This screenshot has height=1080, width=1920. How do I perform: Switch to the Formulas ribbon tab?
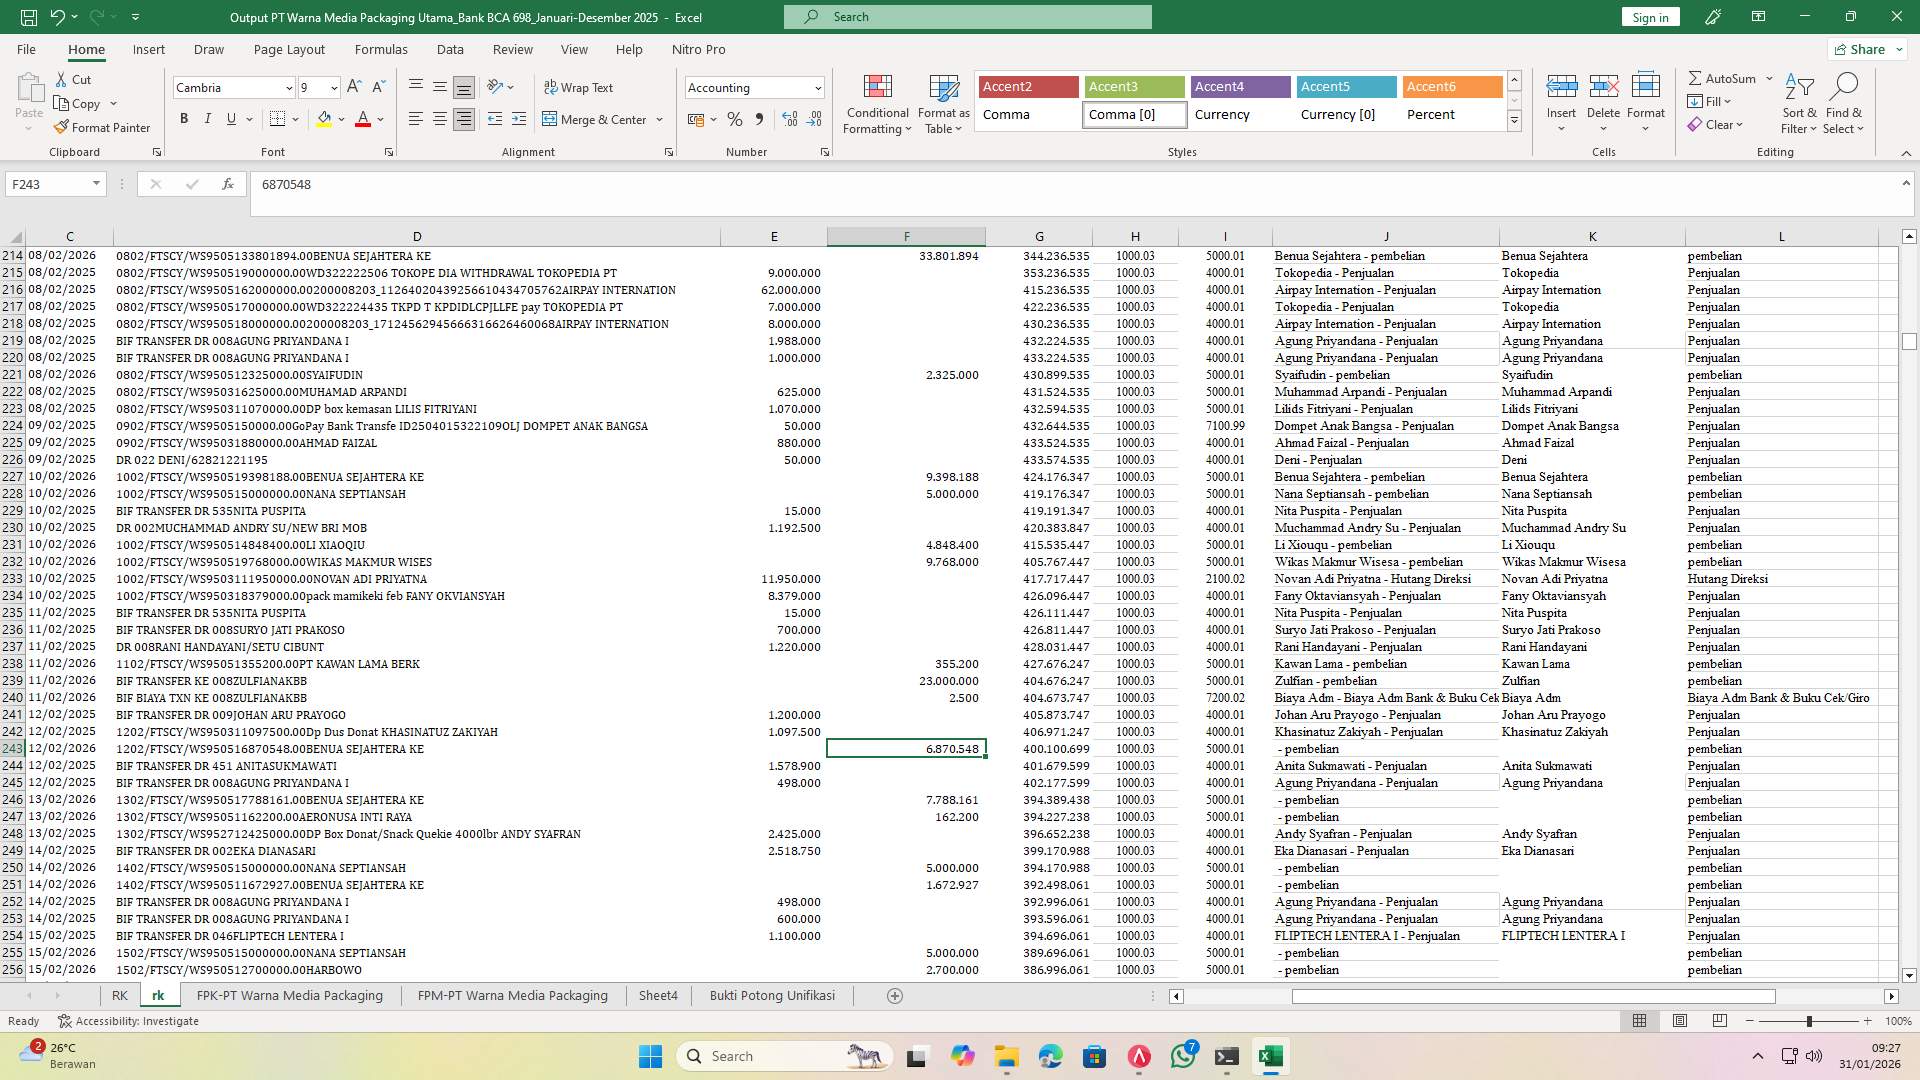(381, 49)
